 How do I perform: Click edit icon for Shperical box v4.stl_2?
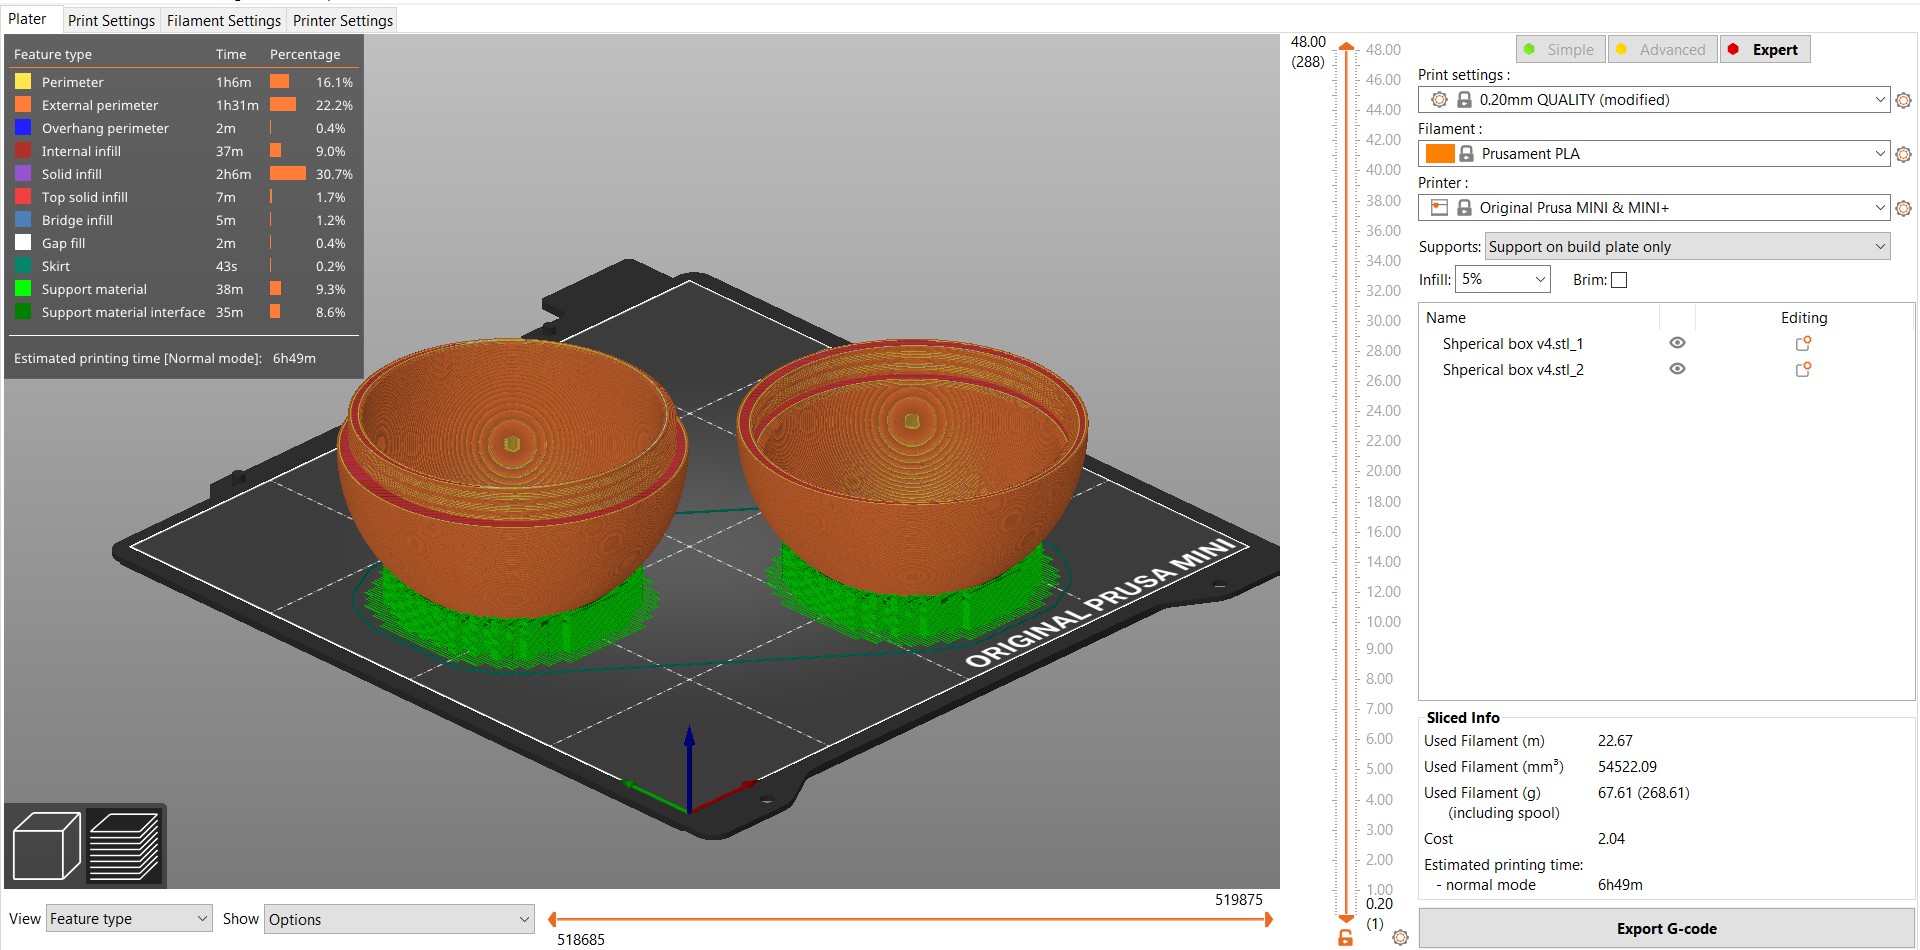tap(1804, 369)
